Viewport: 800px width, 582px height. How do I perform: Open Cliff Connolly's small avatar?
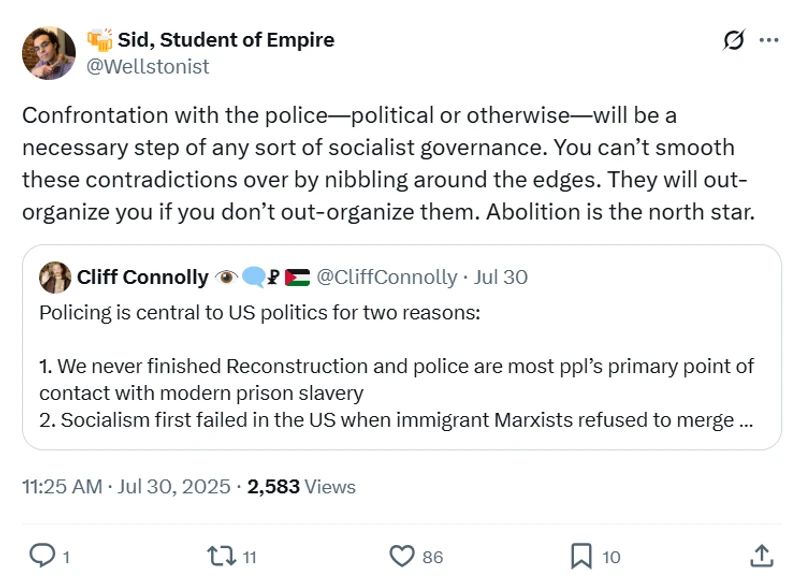(x=54, y=277)
